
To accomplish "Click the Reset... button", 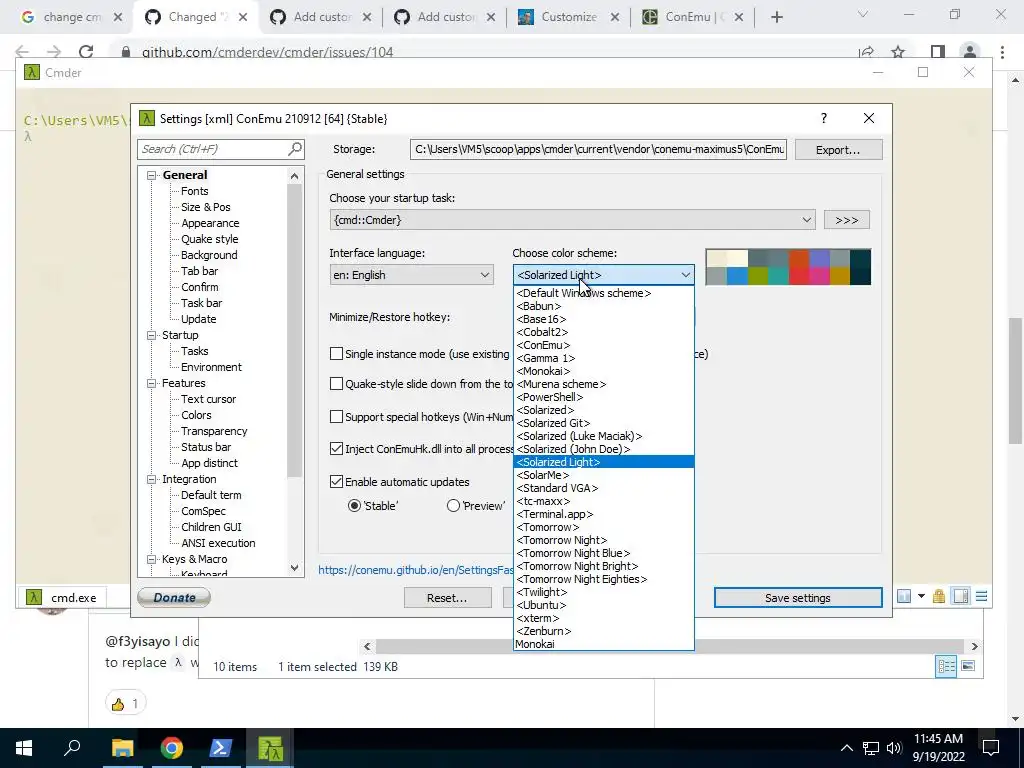I will pyautogui.click(x=447, y=598).
